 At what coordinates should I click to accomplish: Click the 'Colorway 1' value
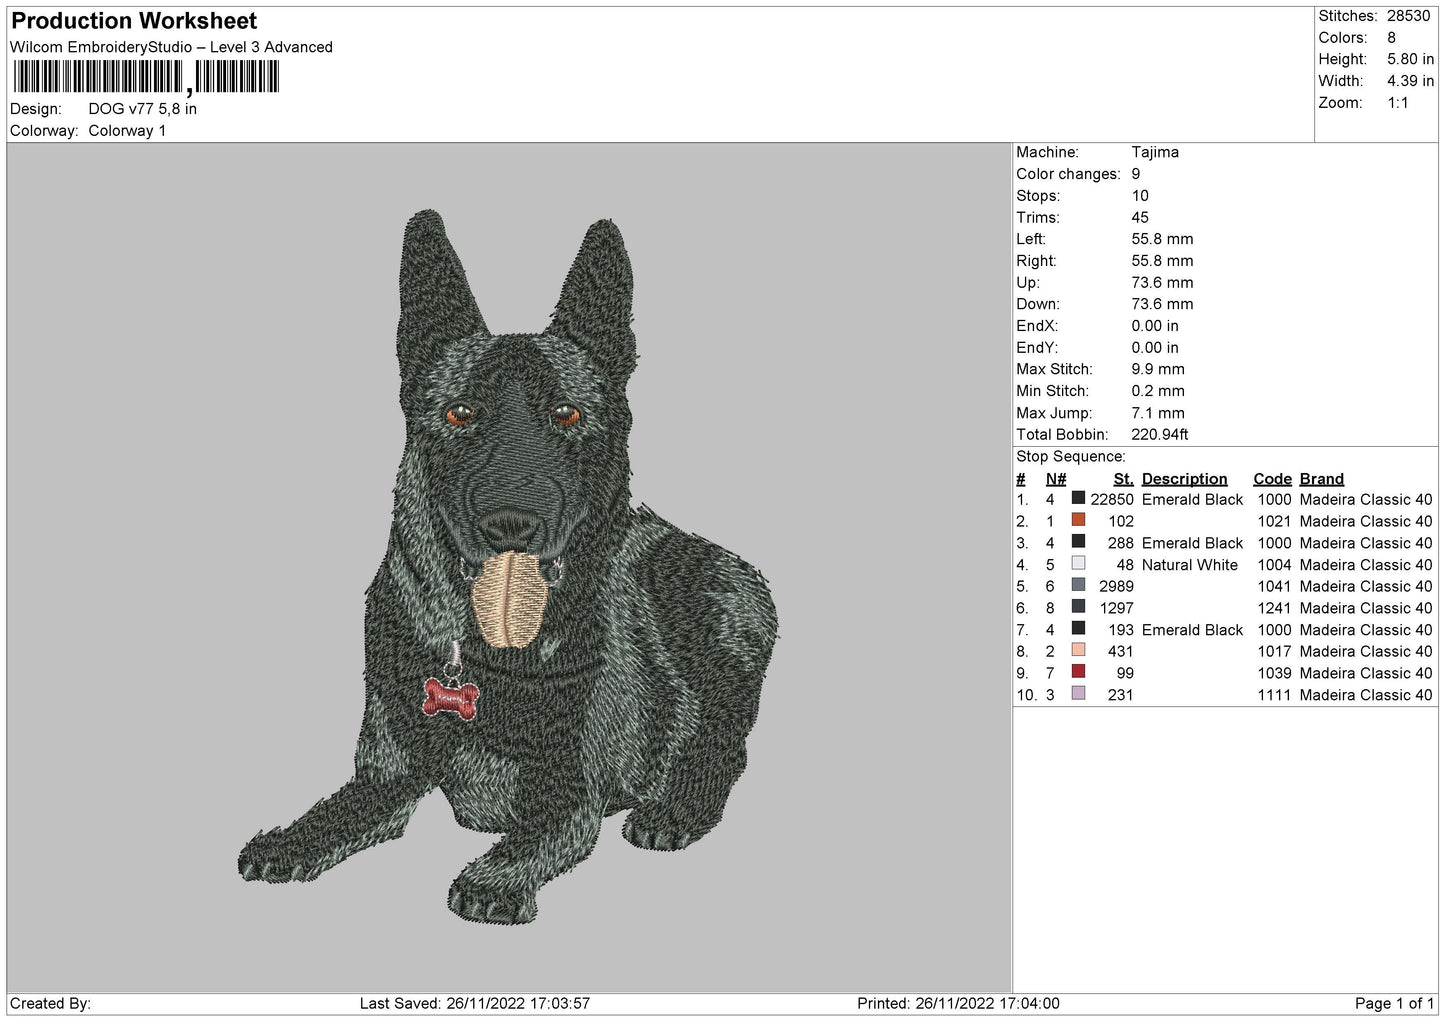[127, 131]
